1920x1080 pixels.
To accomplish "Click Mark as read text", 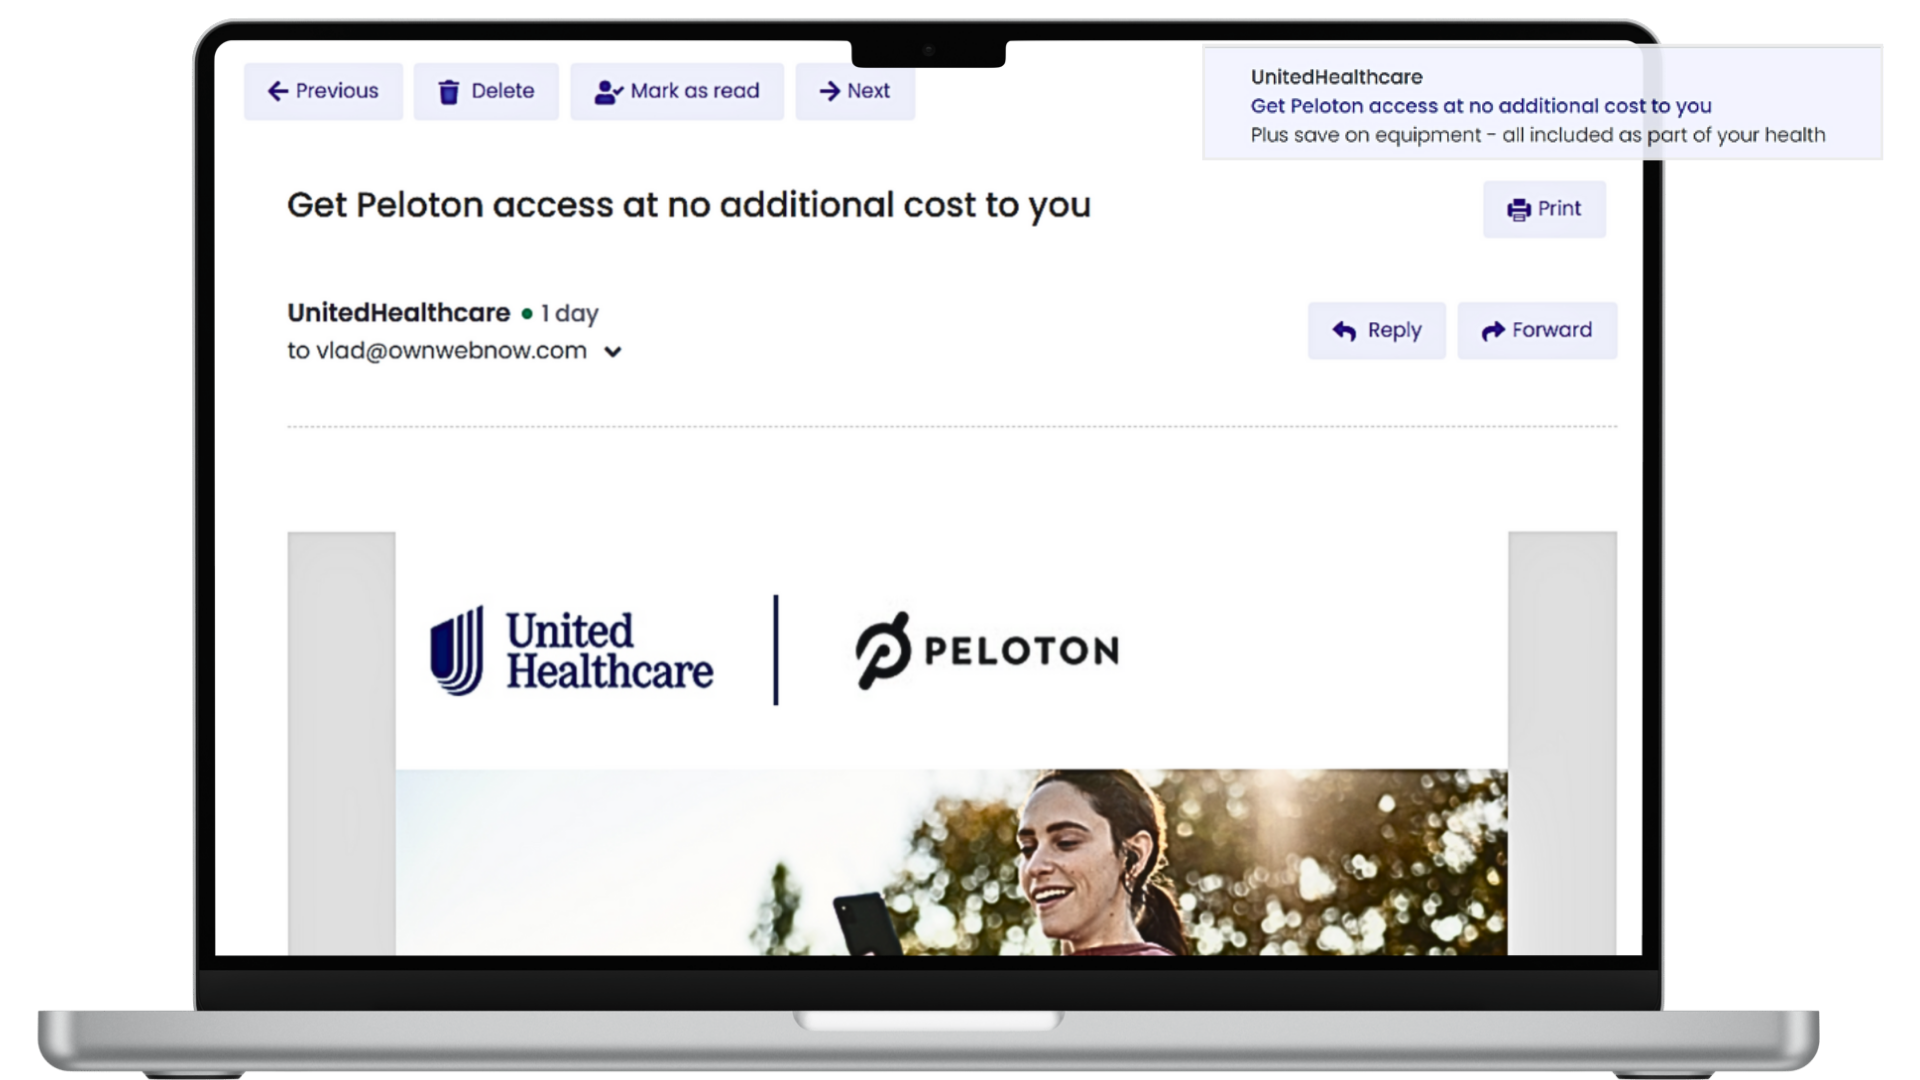I will coord(695,91).
